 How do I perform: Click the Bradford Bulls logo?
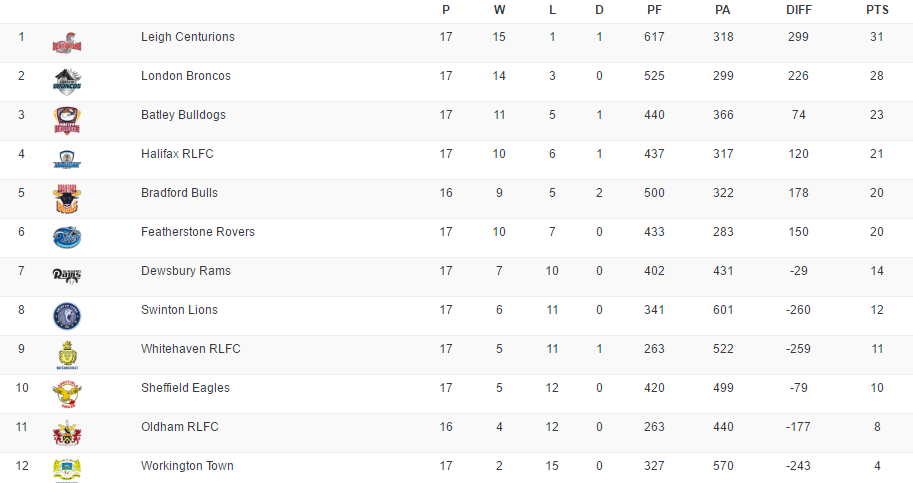click(67, 199)
